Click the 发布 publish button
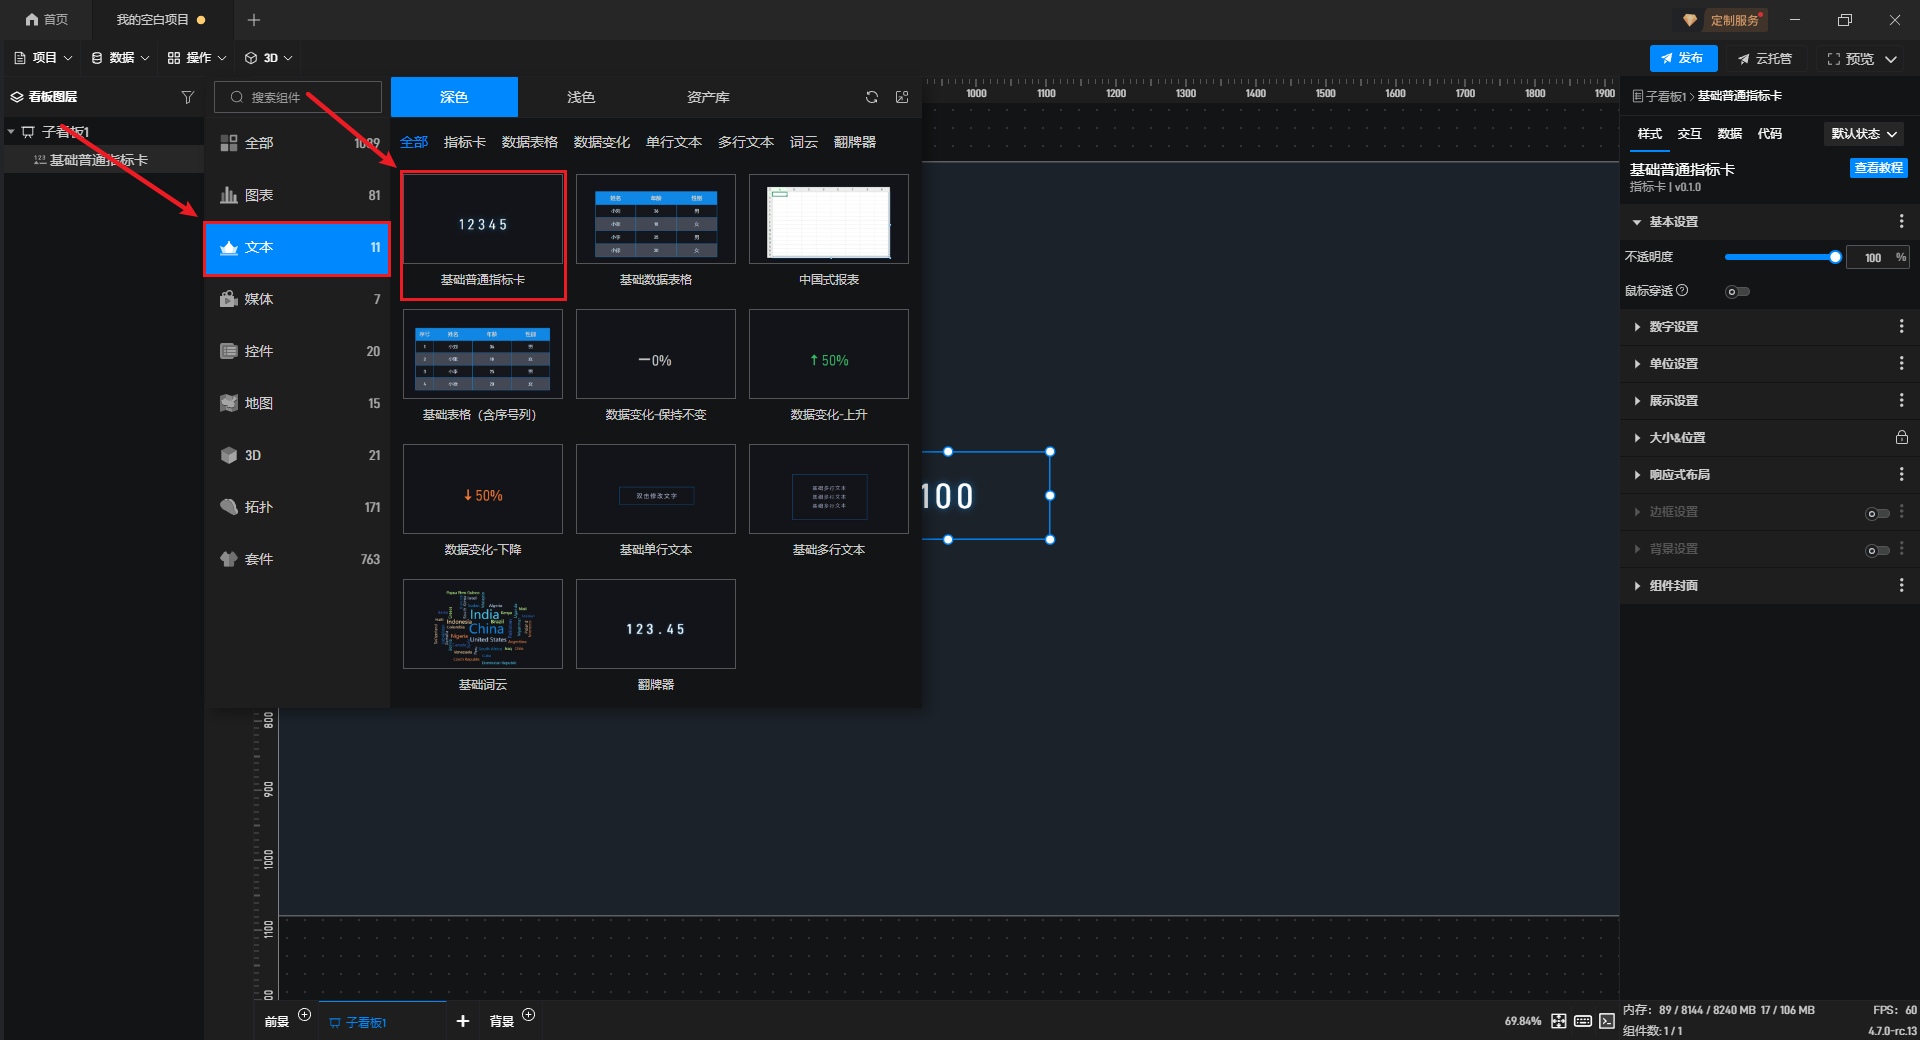Image resolution: width=1920 pixels, height=1040 pixels. (x=1683, y=58)
